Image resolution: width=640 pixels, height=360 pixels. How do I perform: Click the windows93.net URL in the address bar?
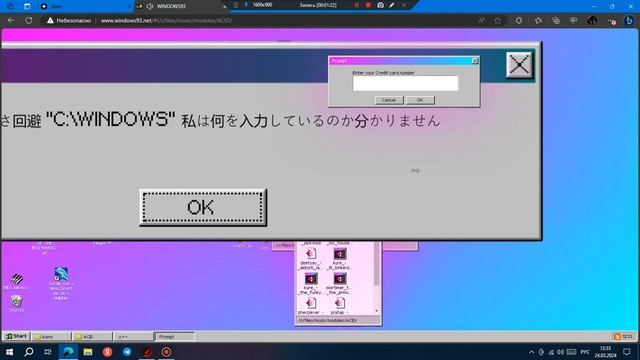tap(167, 20)
